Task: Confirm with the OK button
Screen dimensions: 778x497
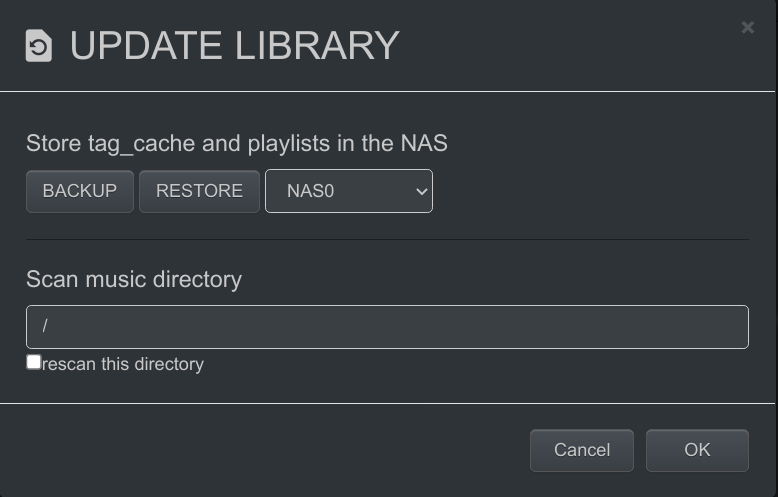Action: 697,450
